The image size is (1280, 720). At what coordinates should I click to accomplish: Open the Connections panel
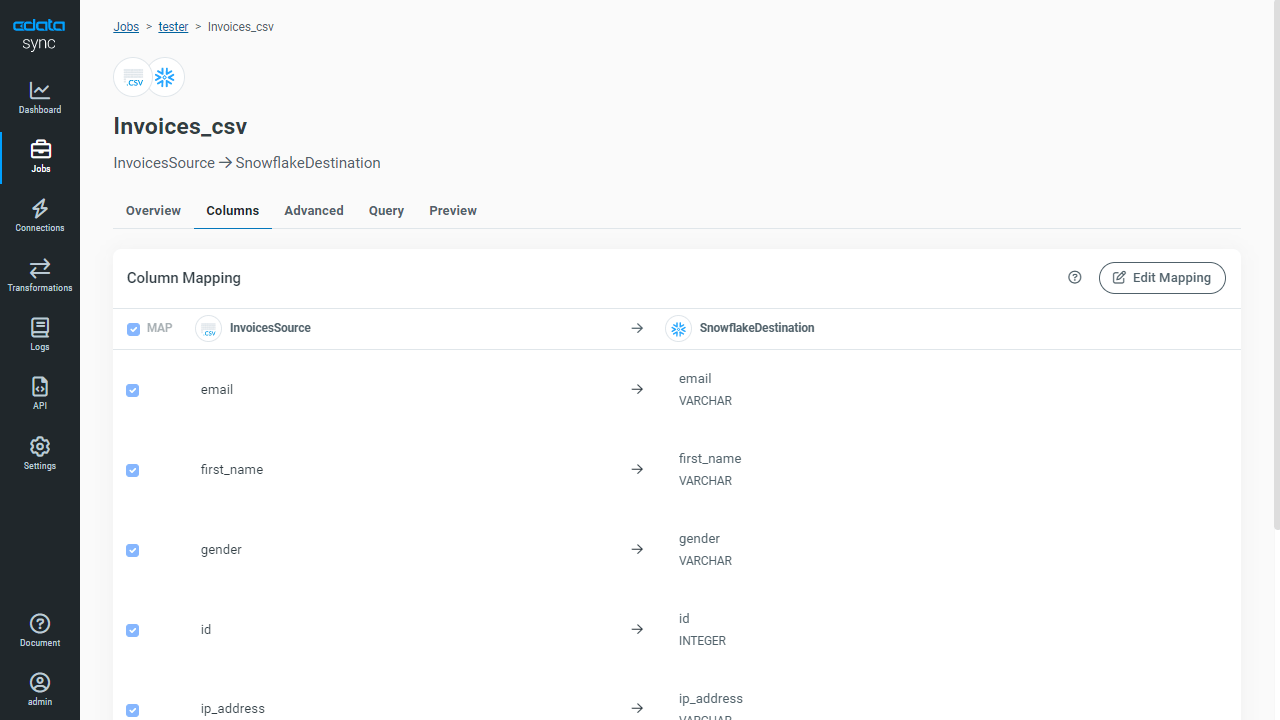tap(40, 215)
